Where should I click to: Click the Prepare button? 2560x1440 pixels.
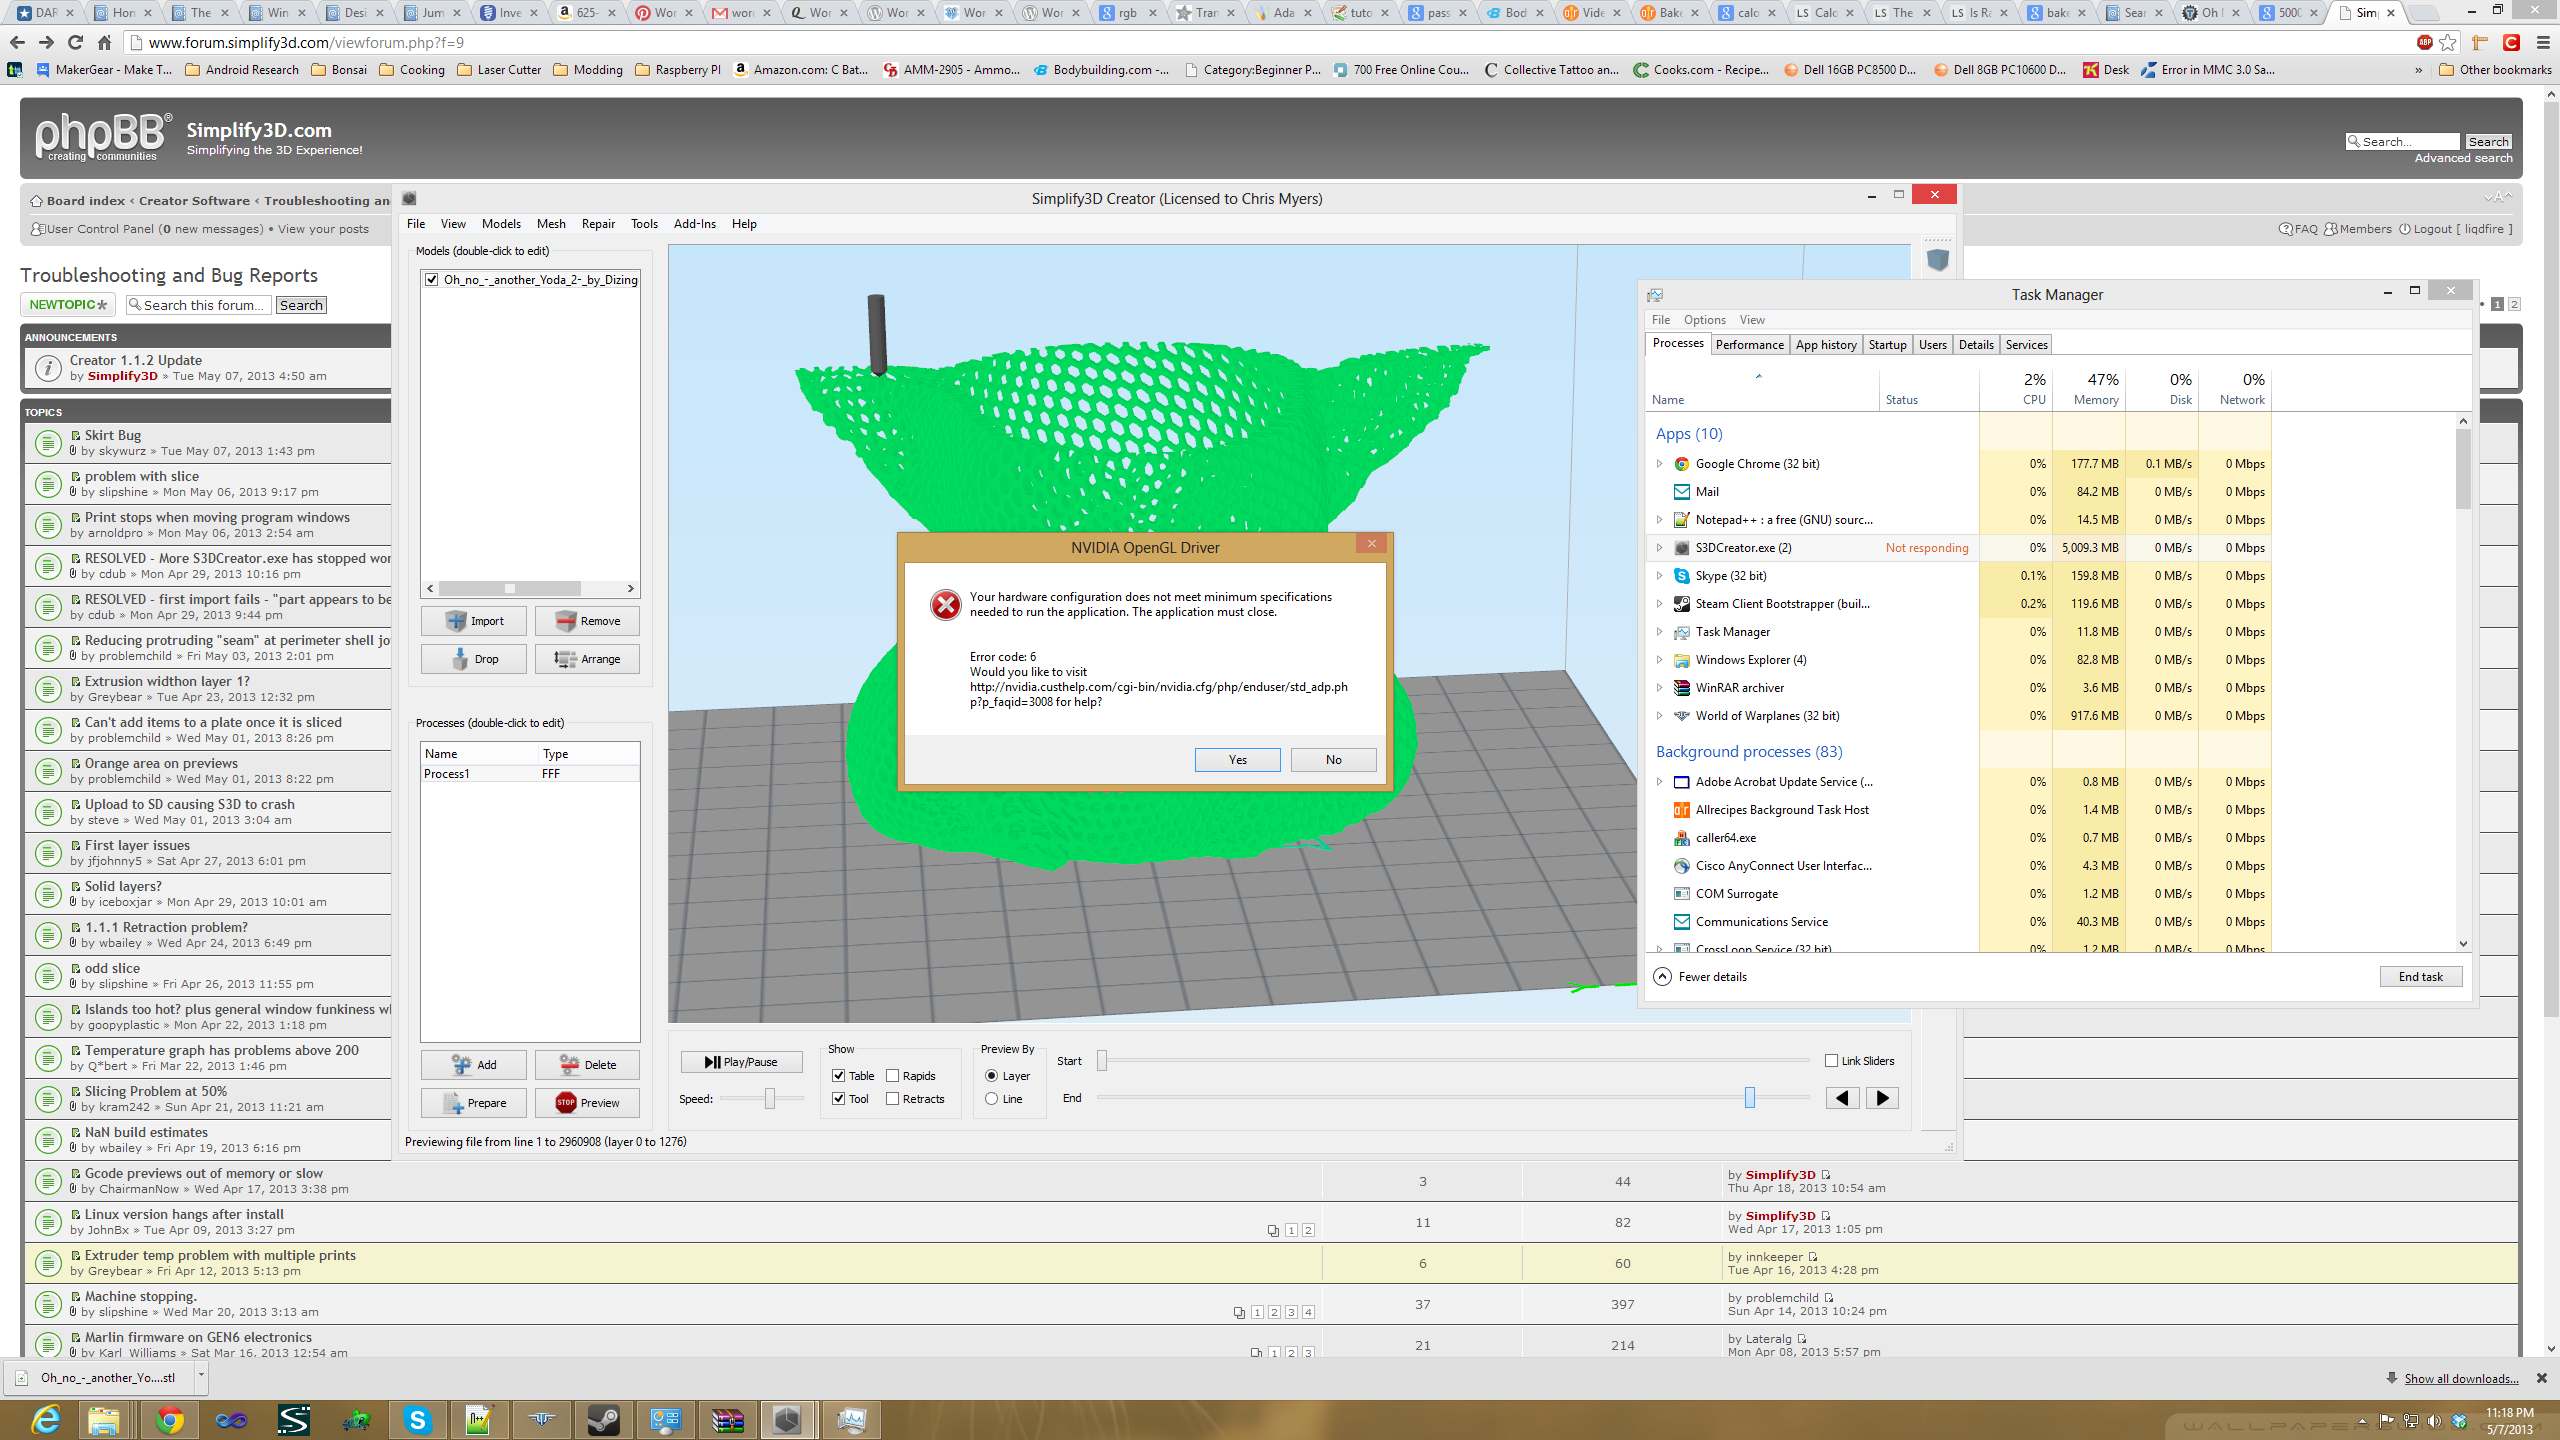click(474, 1103)
